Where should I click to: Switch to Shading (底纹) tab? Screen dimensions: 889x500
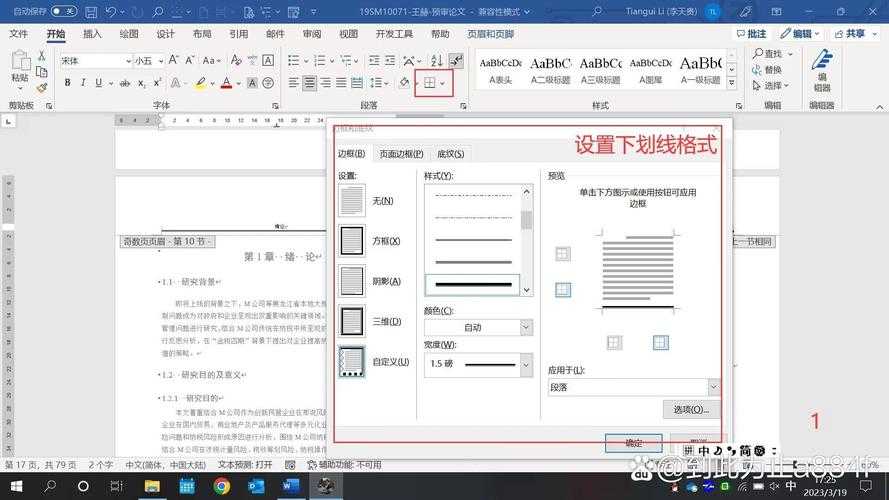pos(451,154)
